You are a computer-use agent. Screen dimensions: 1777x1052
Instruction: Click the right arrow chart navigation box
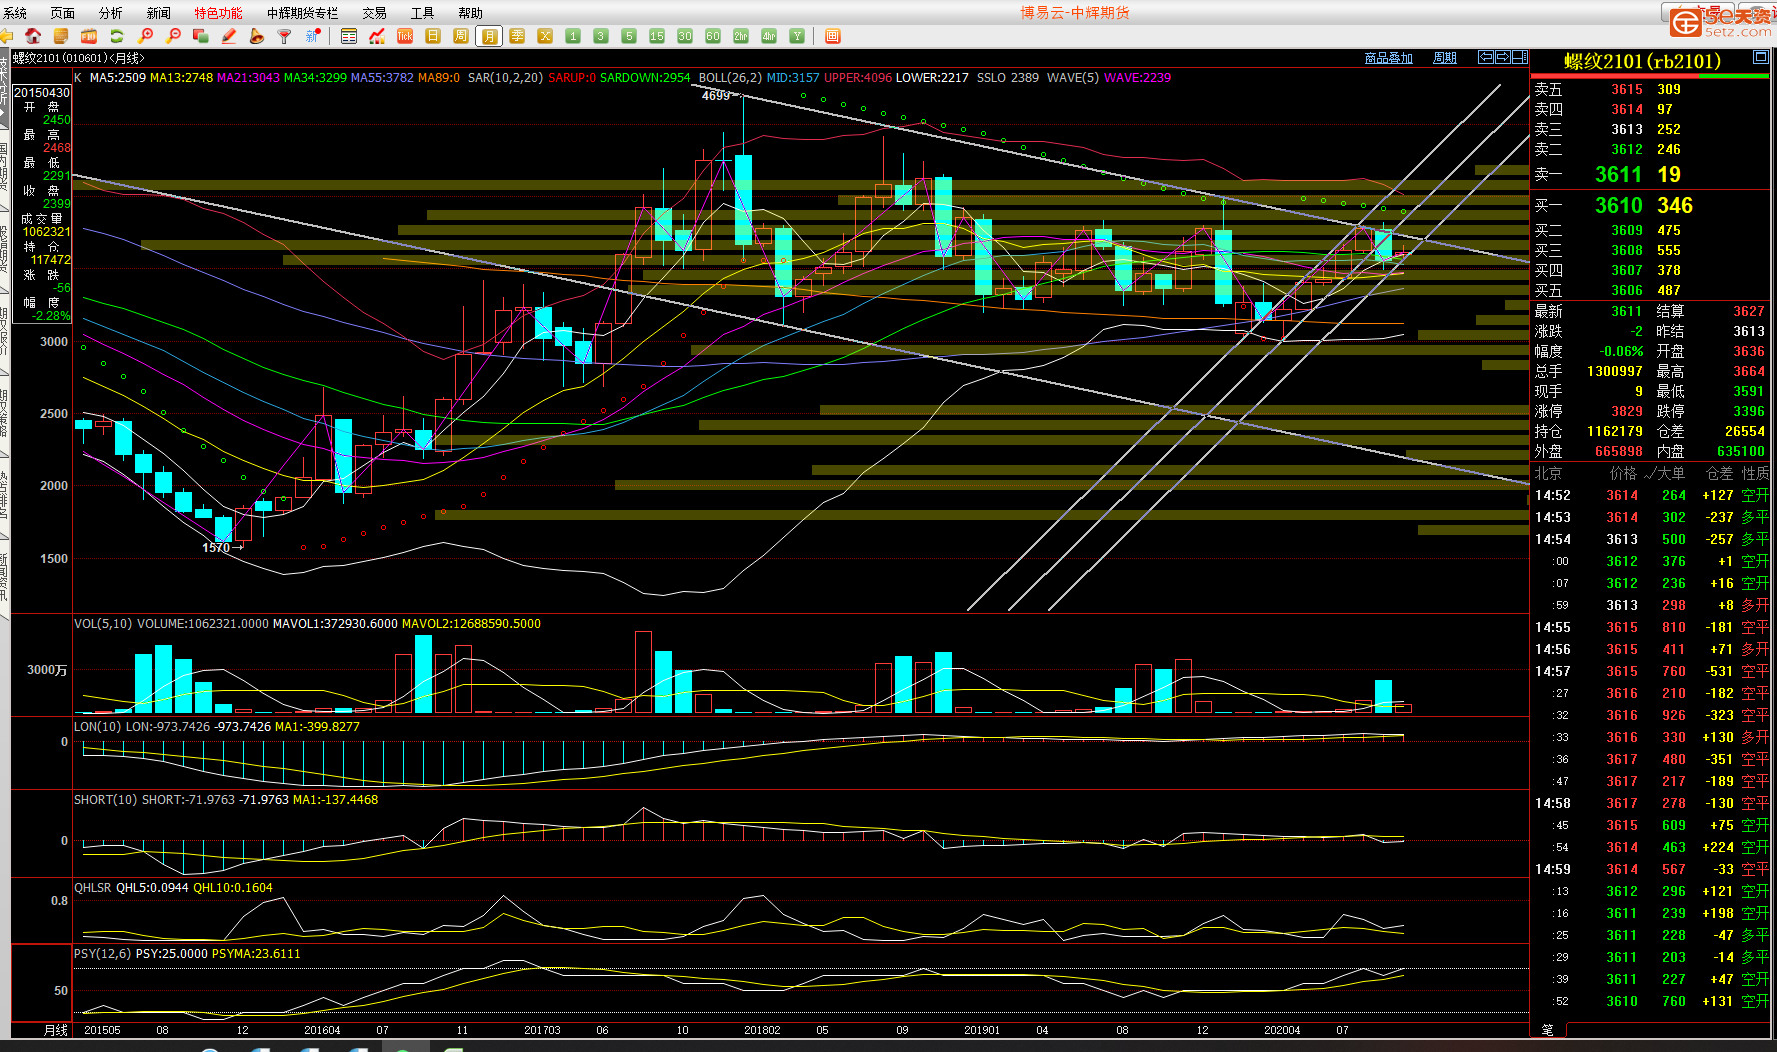[x=1503, y=57]
